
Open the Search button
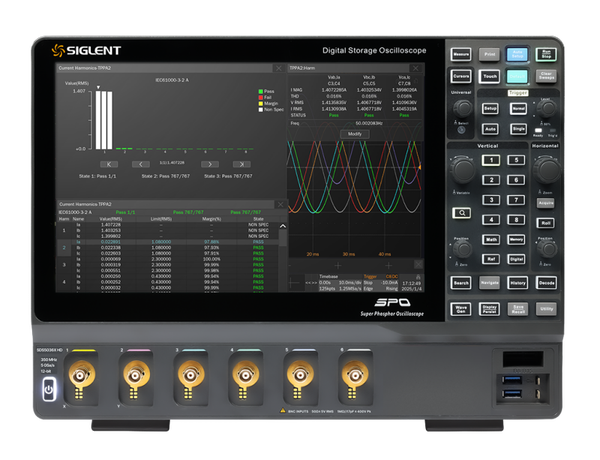(x=461, y=283)
